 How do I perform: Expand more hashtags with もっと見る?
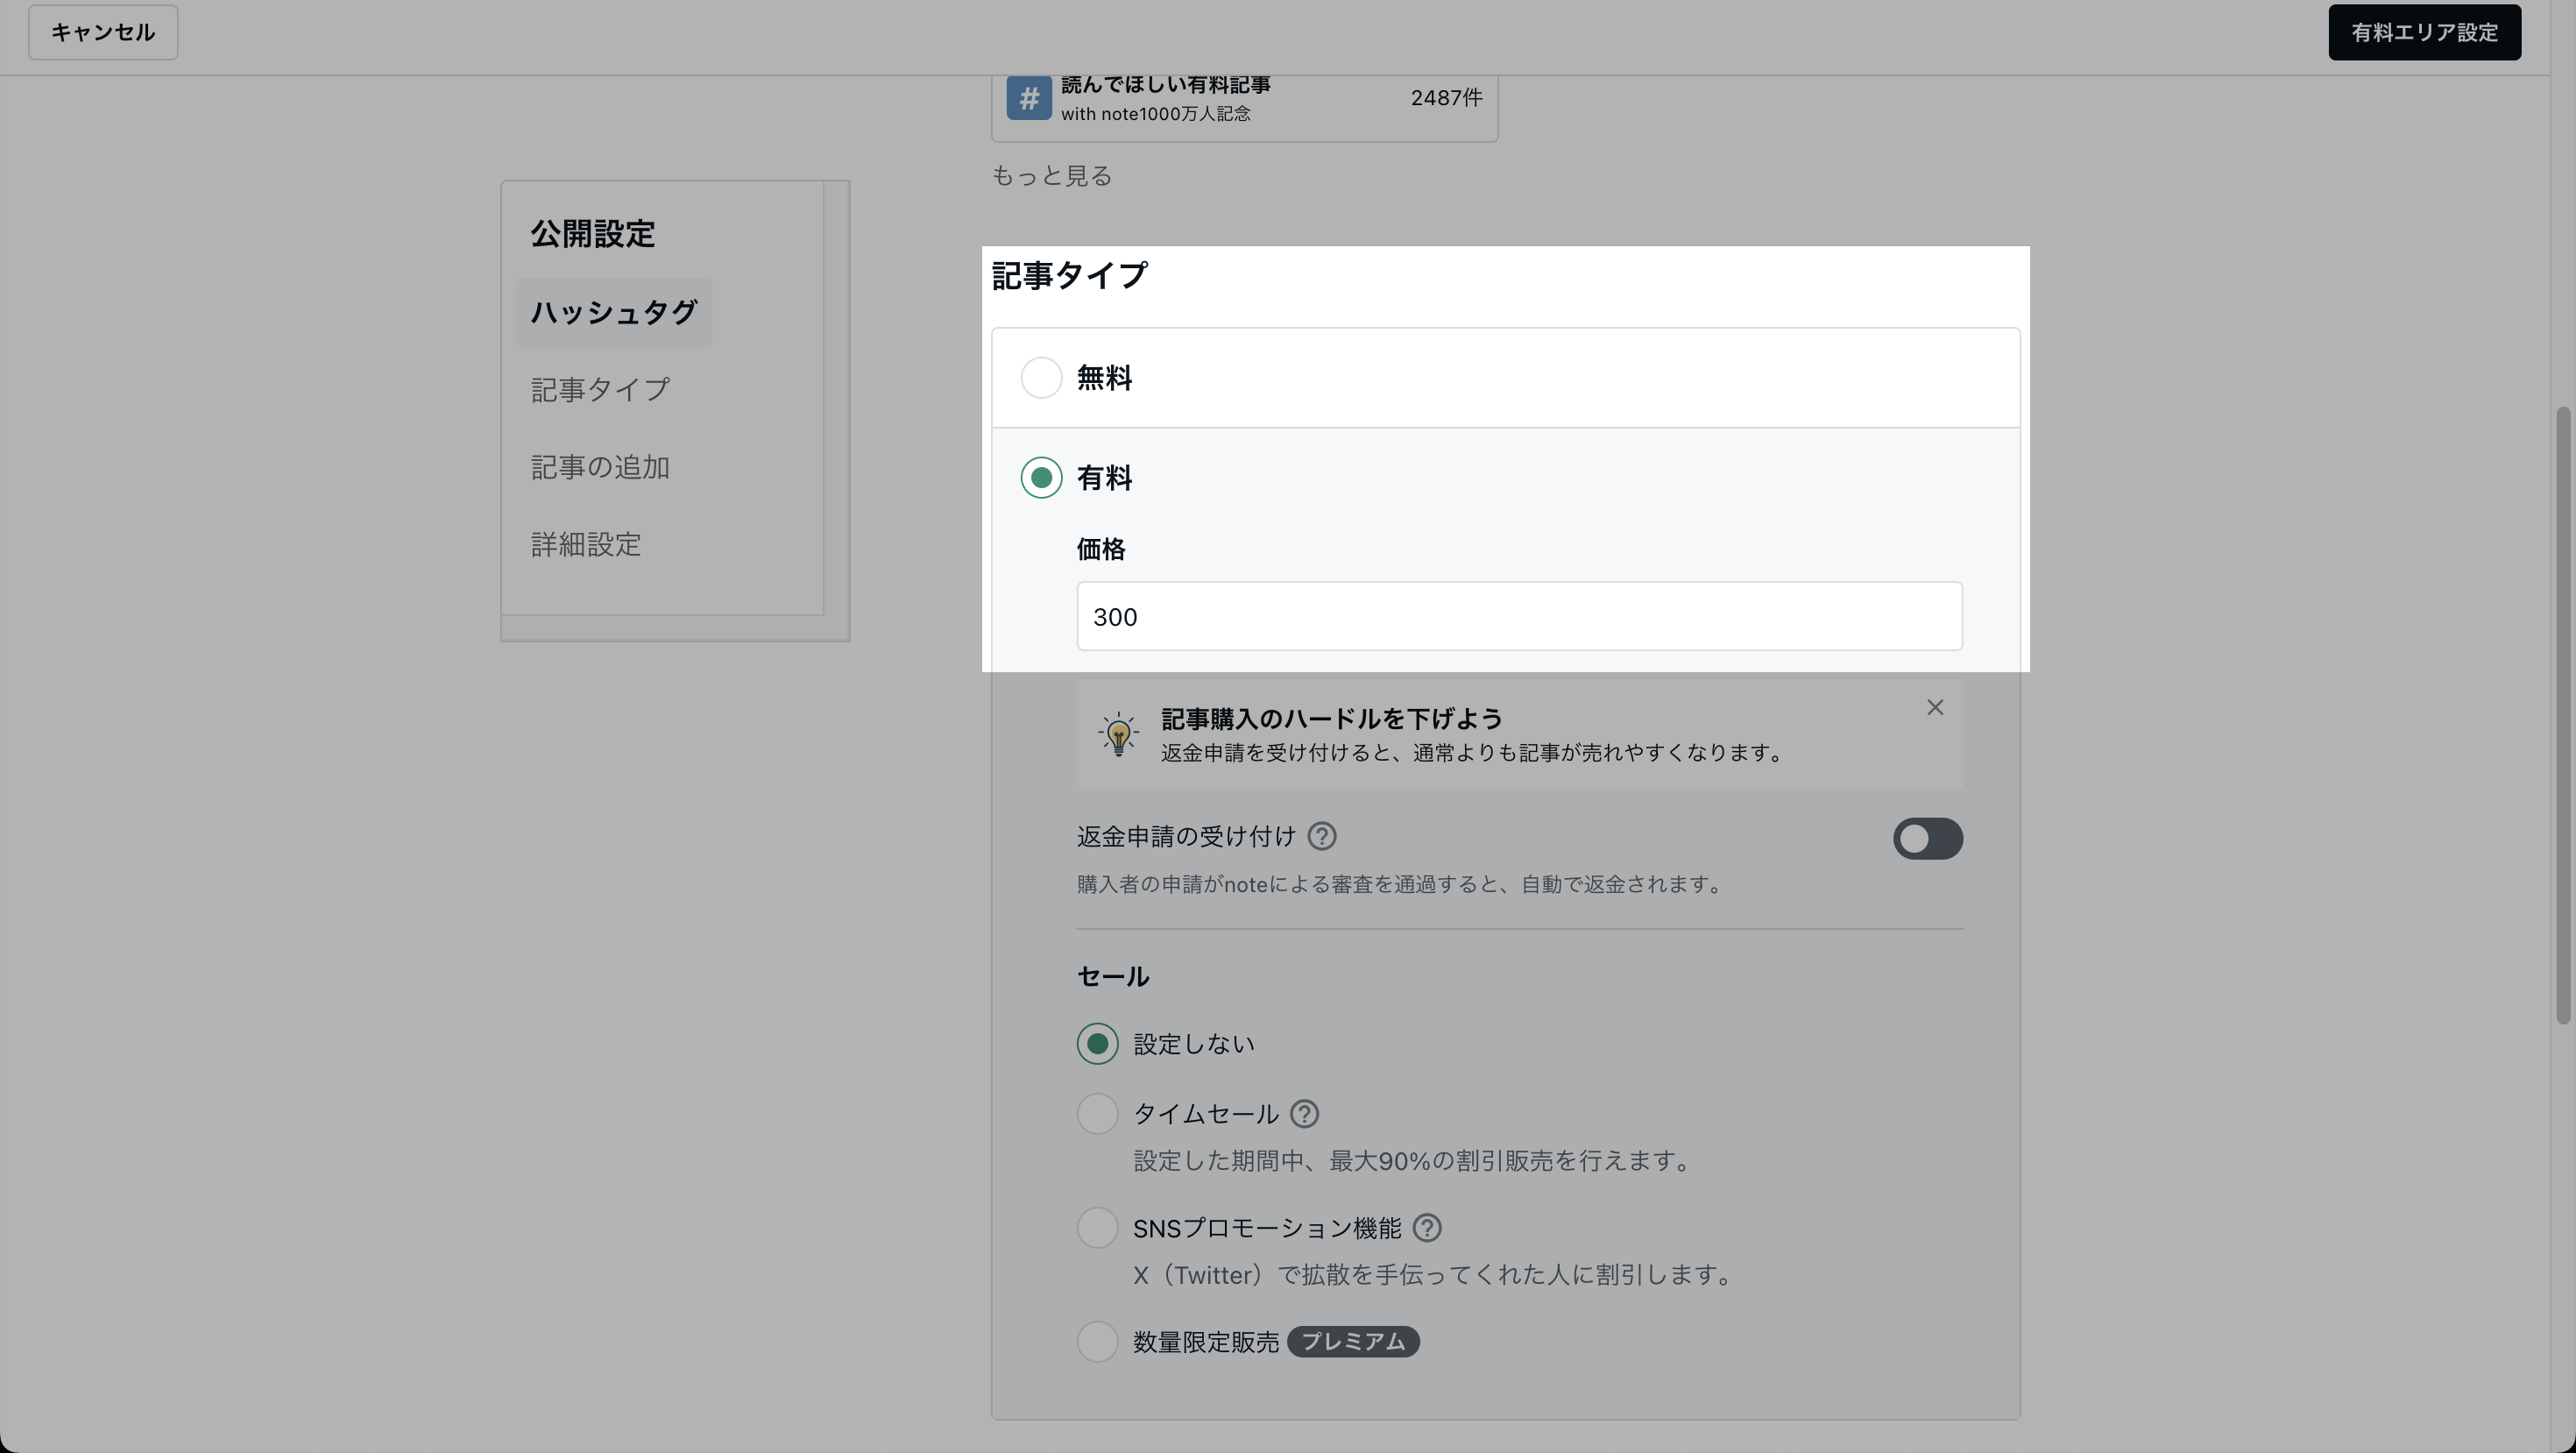(x=1052, y=176)
